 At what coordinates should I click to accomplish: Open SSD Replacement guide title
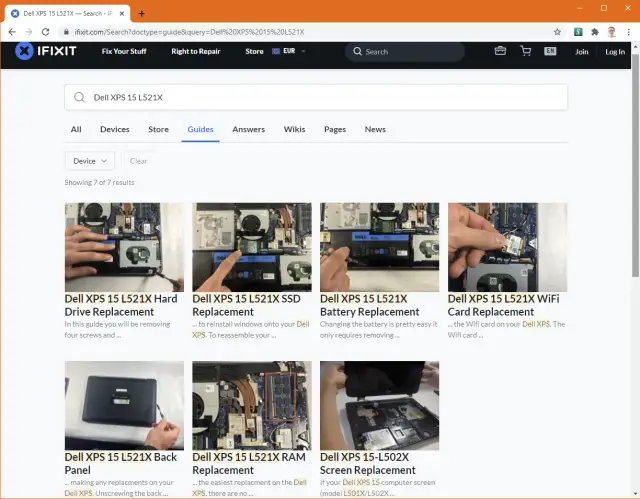tap(247, 305)
